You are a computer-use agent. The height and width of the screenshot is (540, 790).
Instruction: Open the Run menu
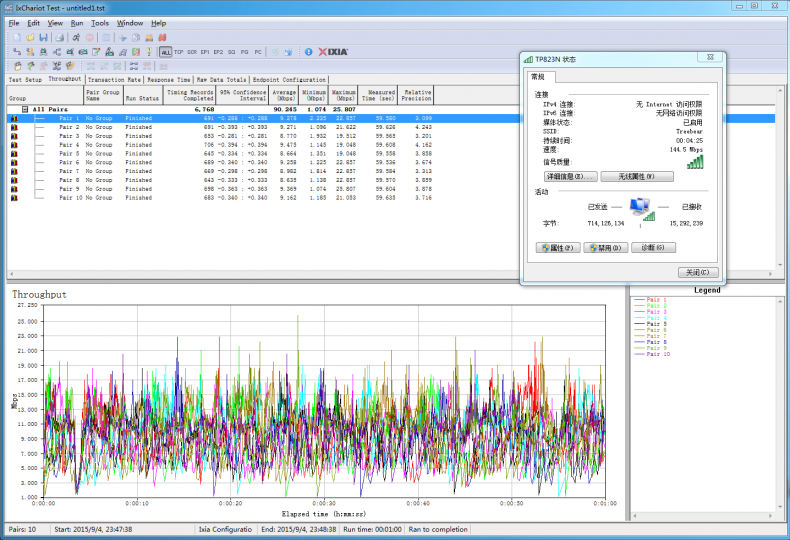click(x=77, y=23)
